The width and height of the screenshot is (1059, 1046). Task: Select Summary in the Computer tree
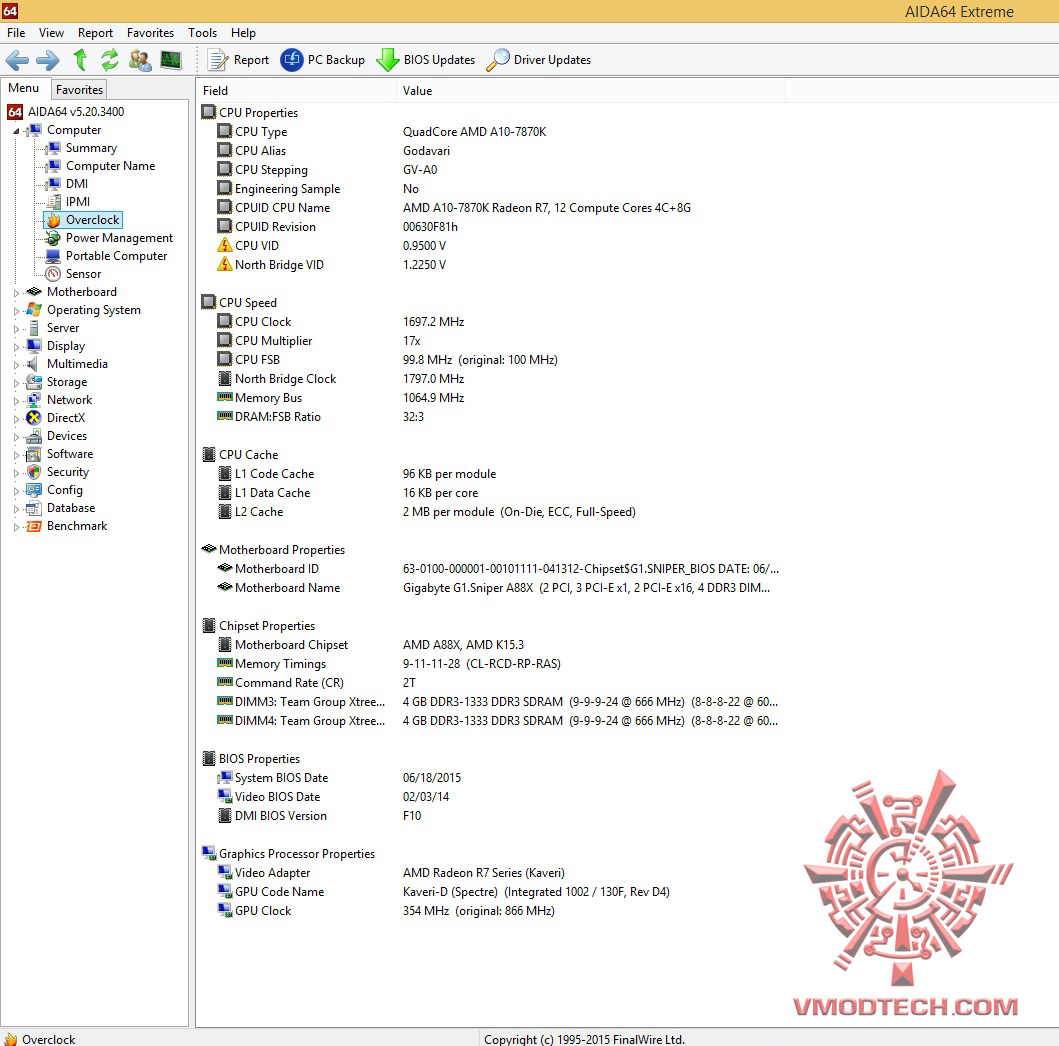click(91, 148)
